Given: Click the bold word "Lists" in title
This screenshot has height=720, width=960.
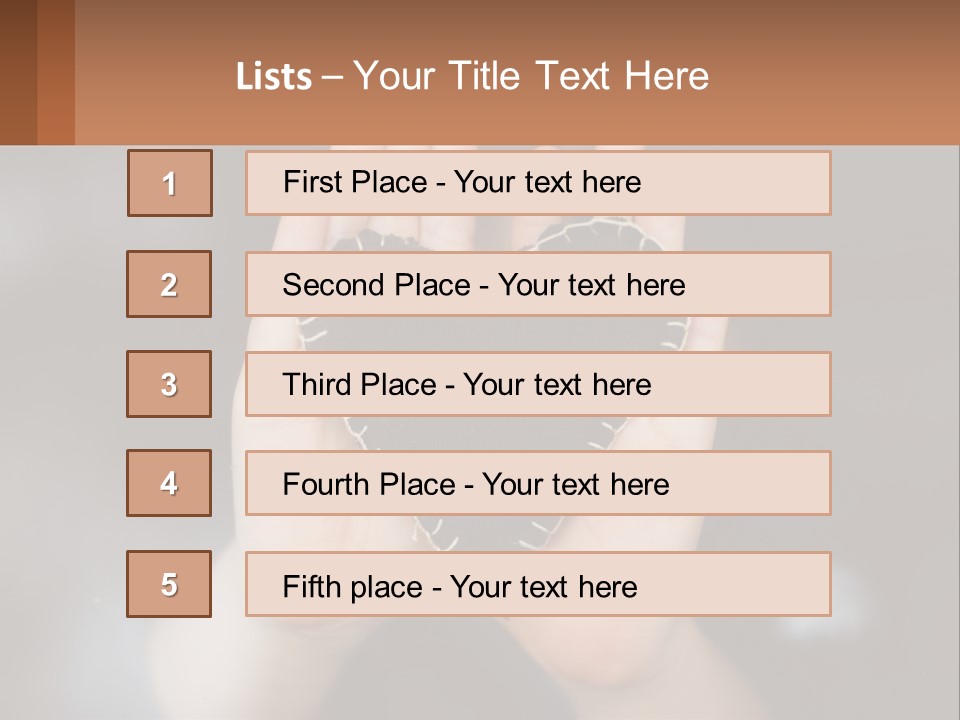Looking at the screenshot, I should click(x=274, y=77).
